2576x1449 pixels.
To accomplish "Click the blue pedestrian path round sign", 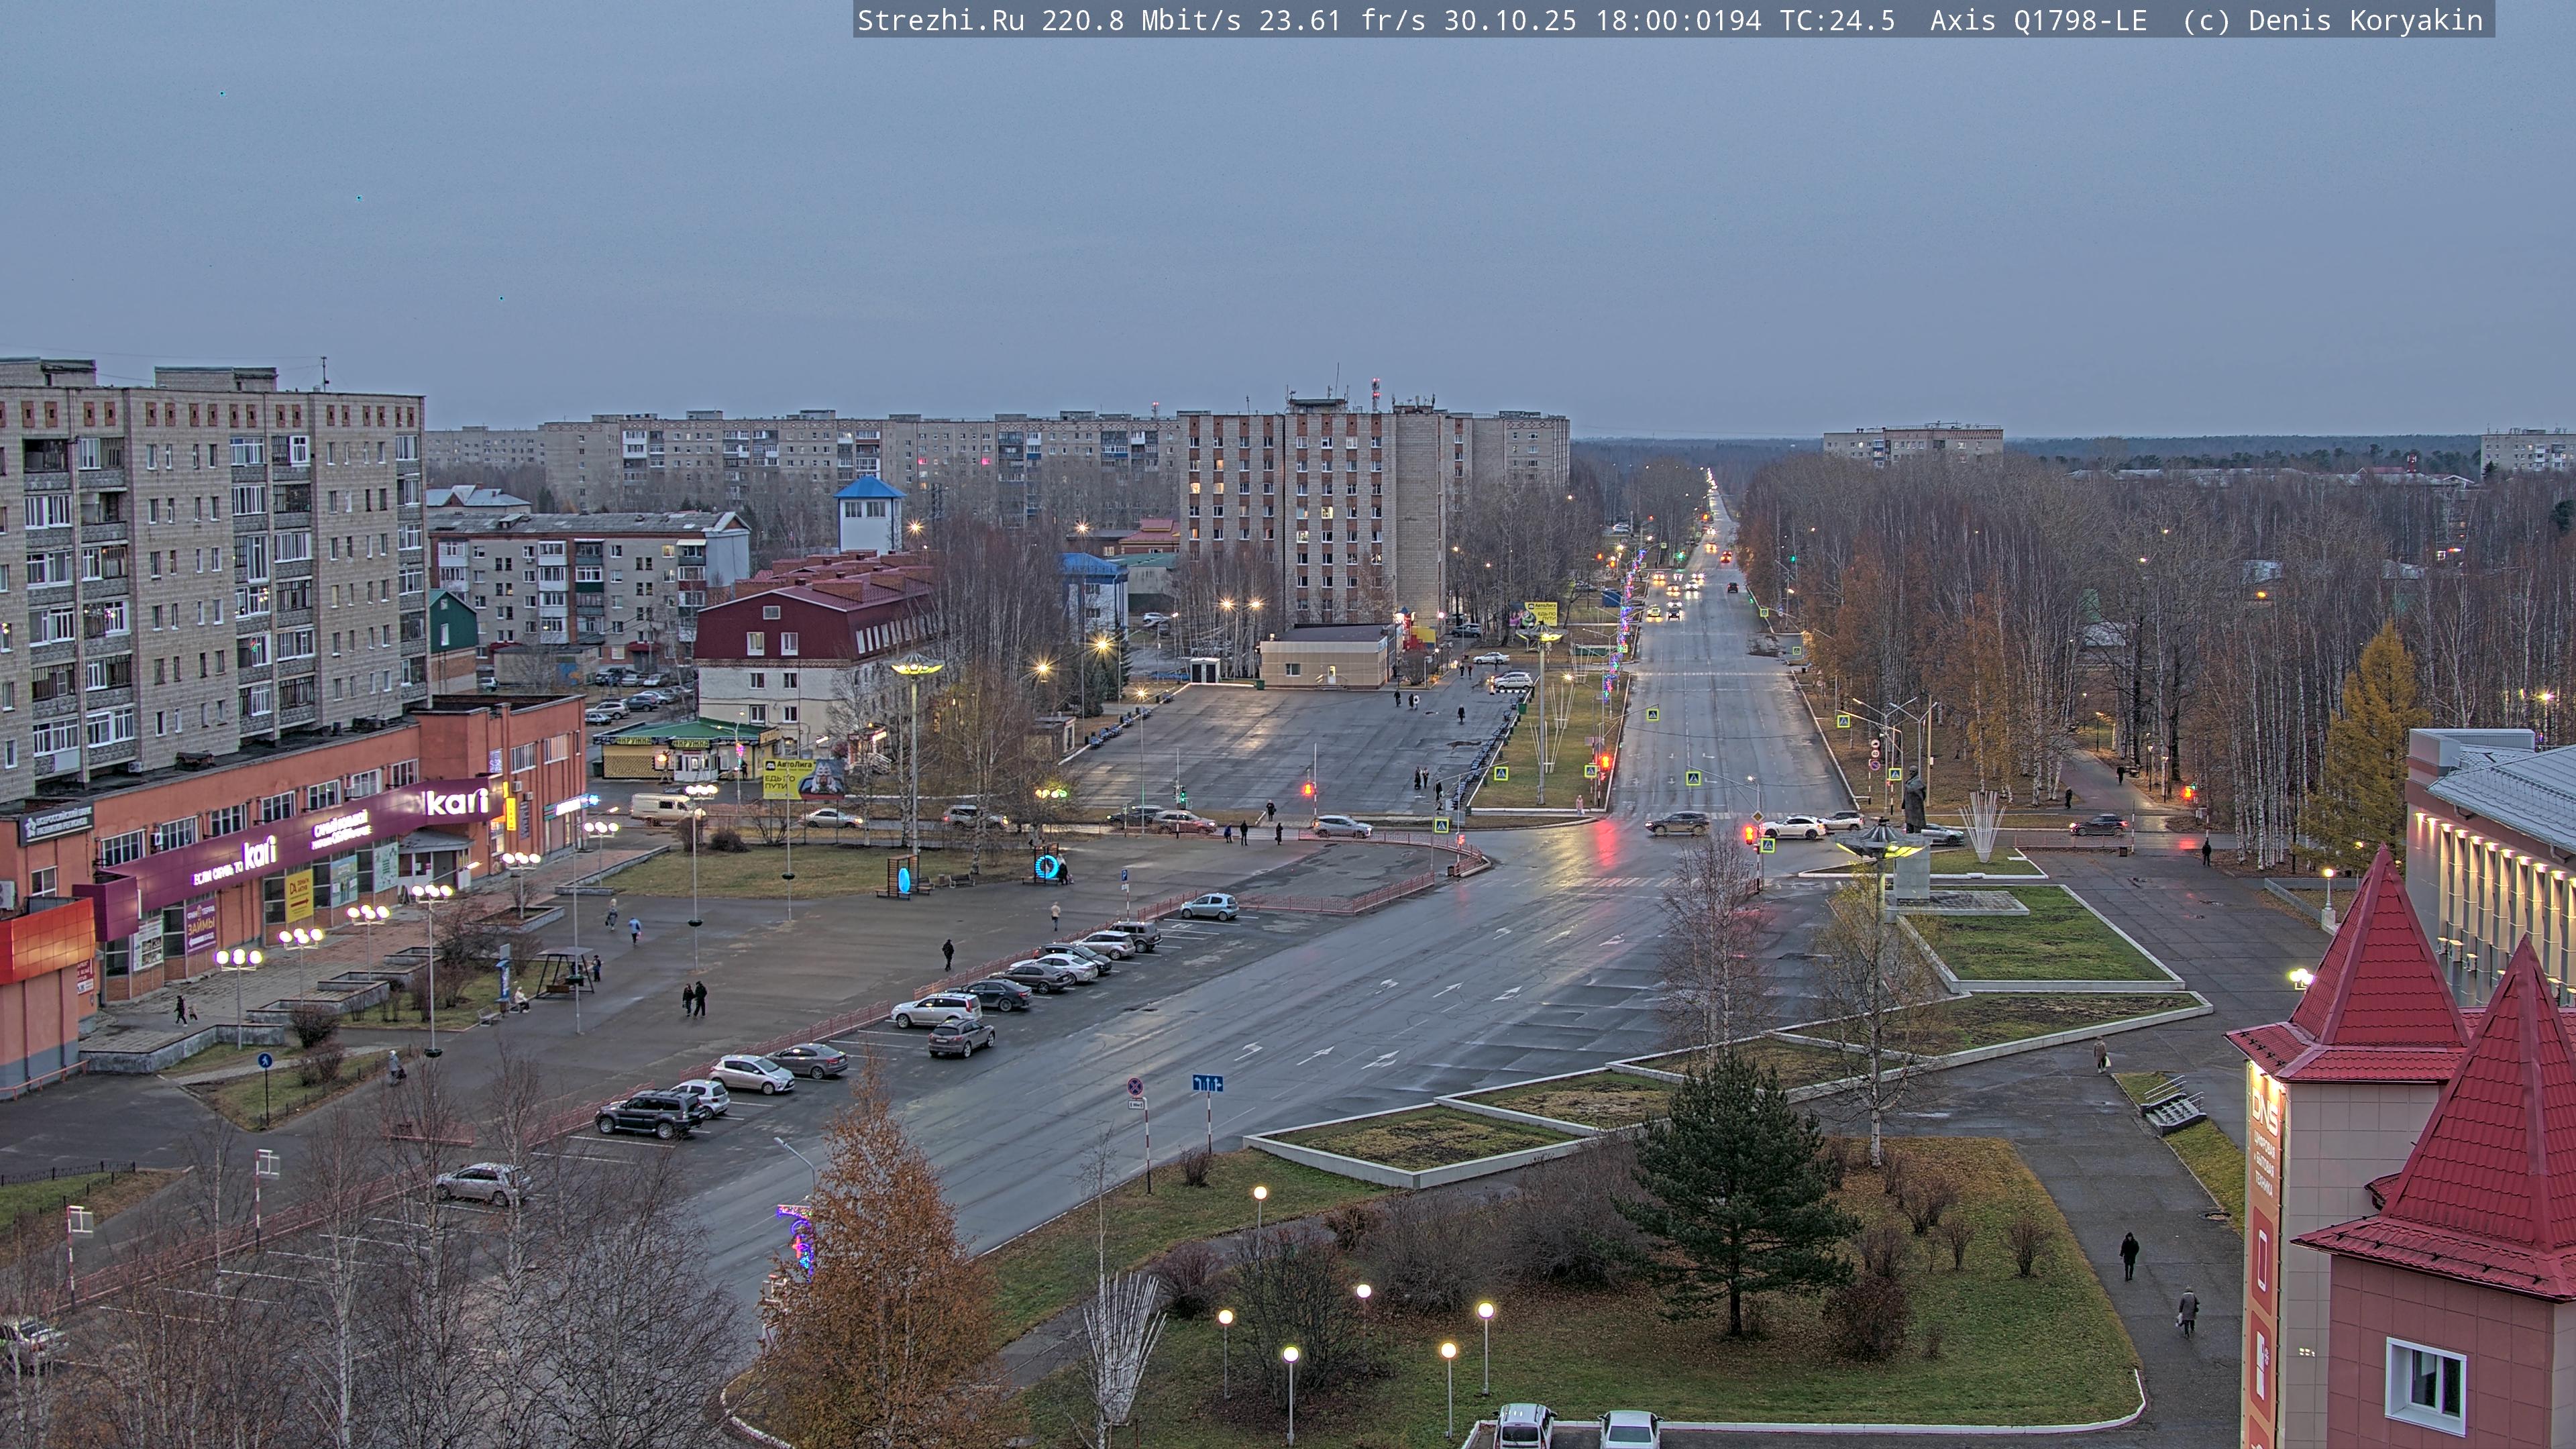I will 264,1061.
